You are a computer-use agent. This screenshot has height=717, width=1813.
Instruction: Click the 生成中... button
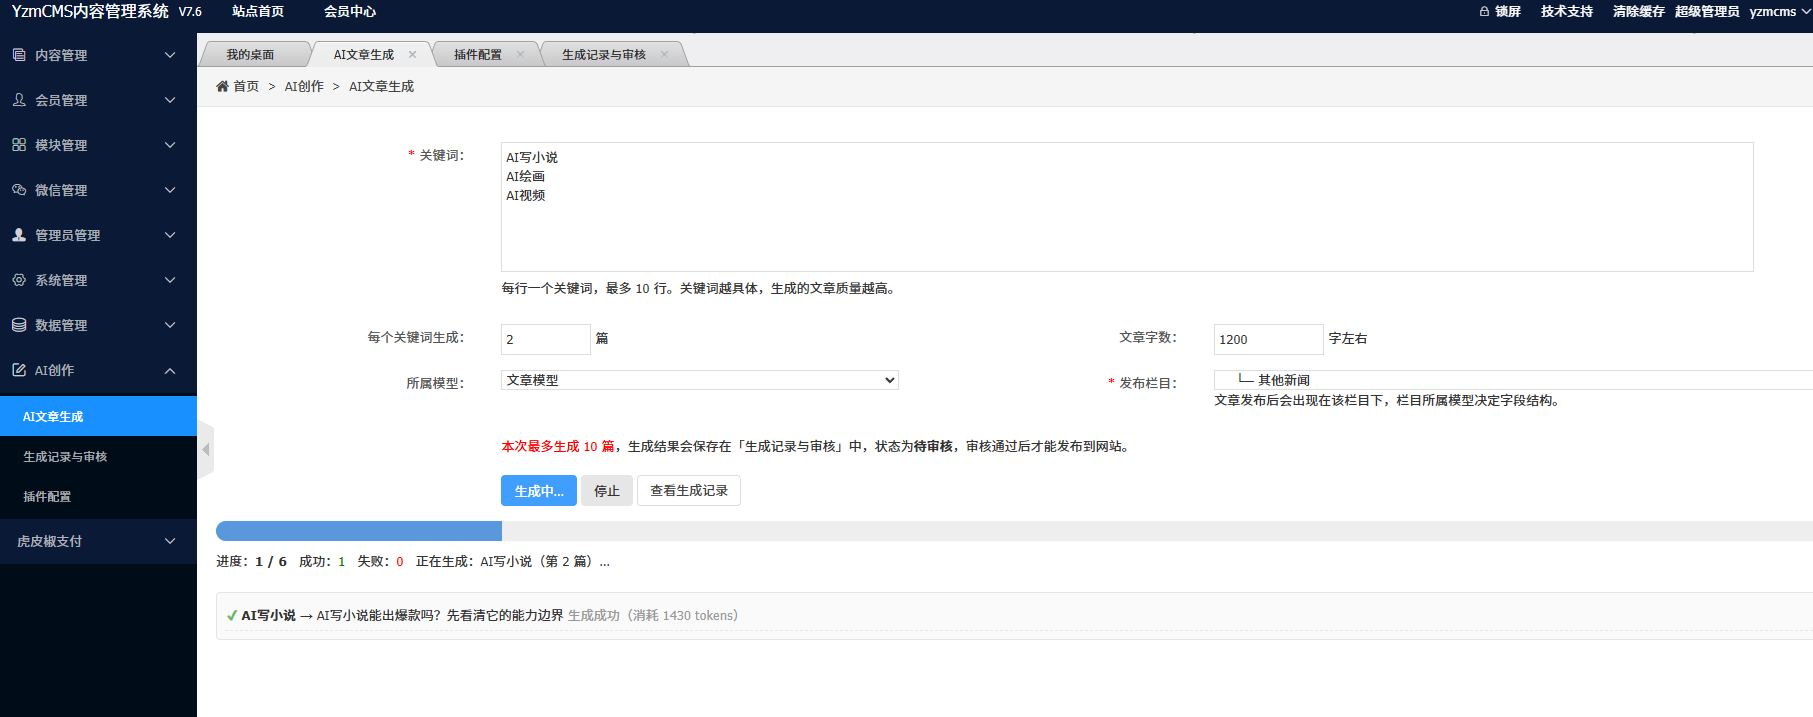coord(539,491)
